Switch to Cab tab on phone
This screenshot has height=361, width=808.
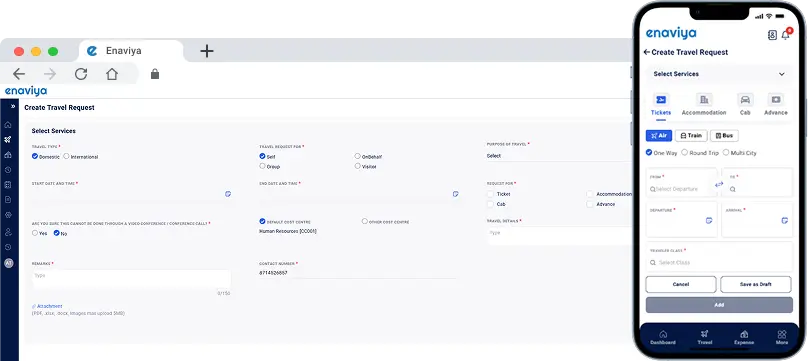point(745,105)
